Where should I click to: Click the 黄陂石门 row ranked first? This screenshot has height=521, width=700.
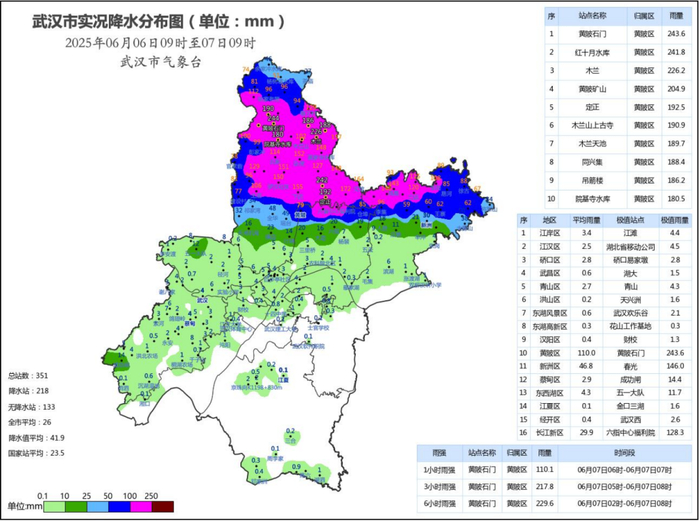tap(618, 34)
